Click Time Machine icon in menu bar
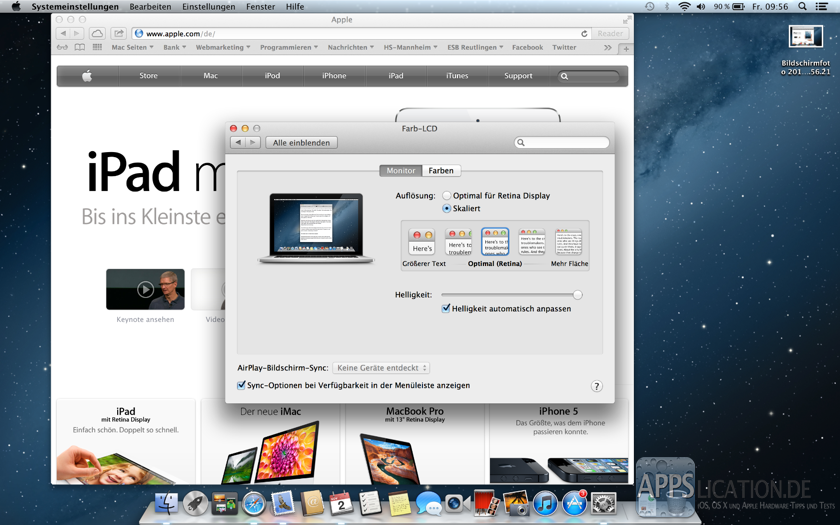Viewport: 840px width, 525px height. point(649,6)
